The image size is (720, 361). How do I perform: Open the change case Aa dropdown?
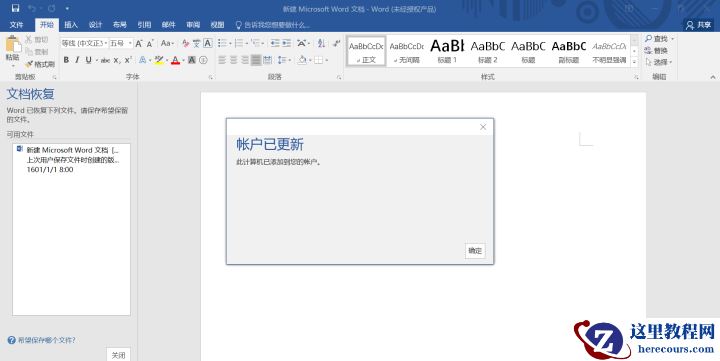coord(167,43)
